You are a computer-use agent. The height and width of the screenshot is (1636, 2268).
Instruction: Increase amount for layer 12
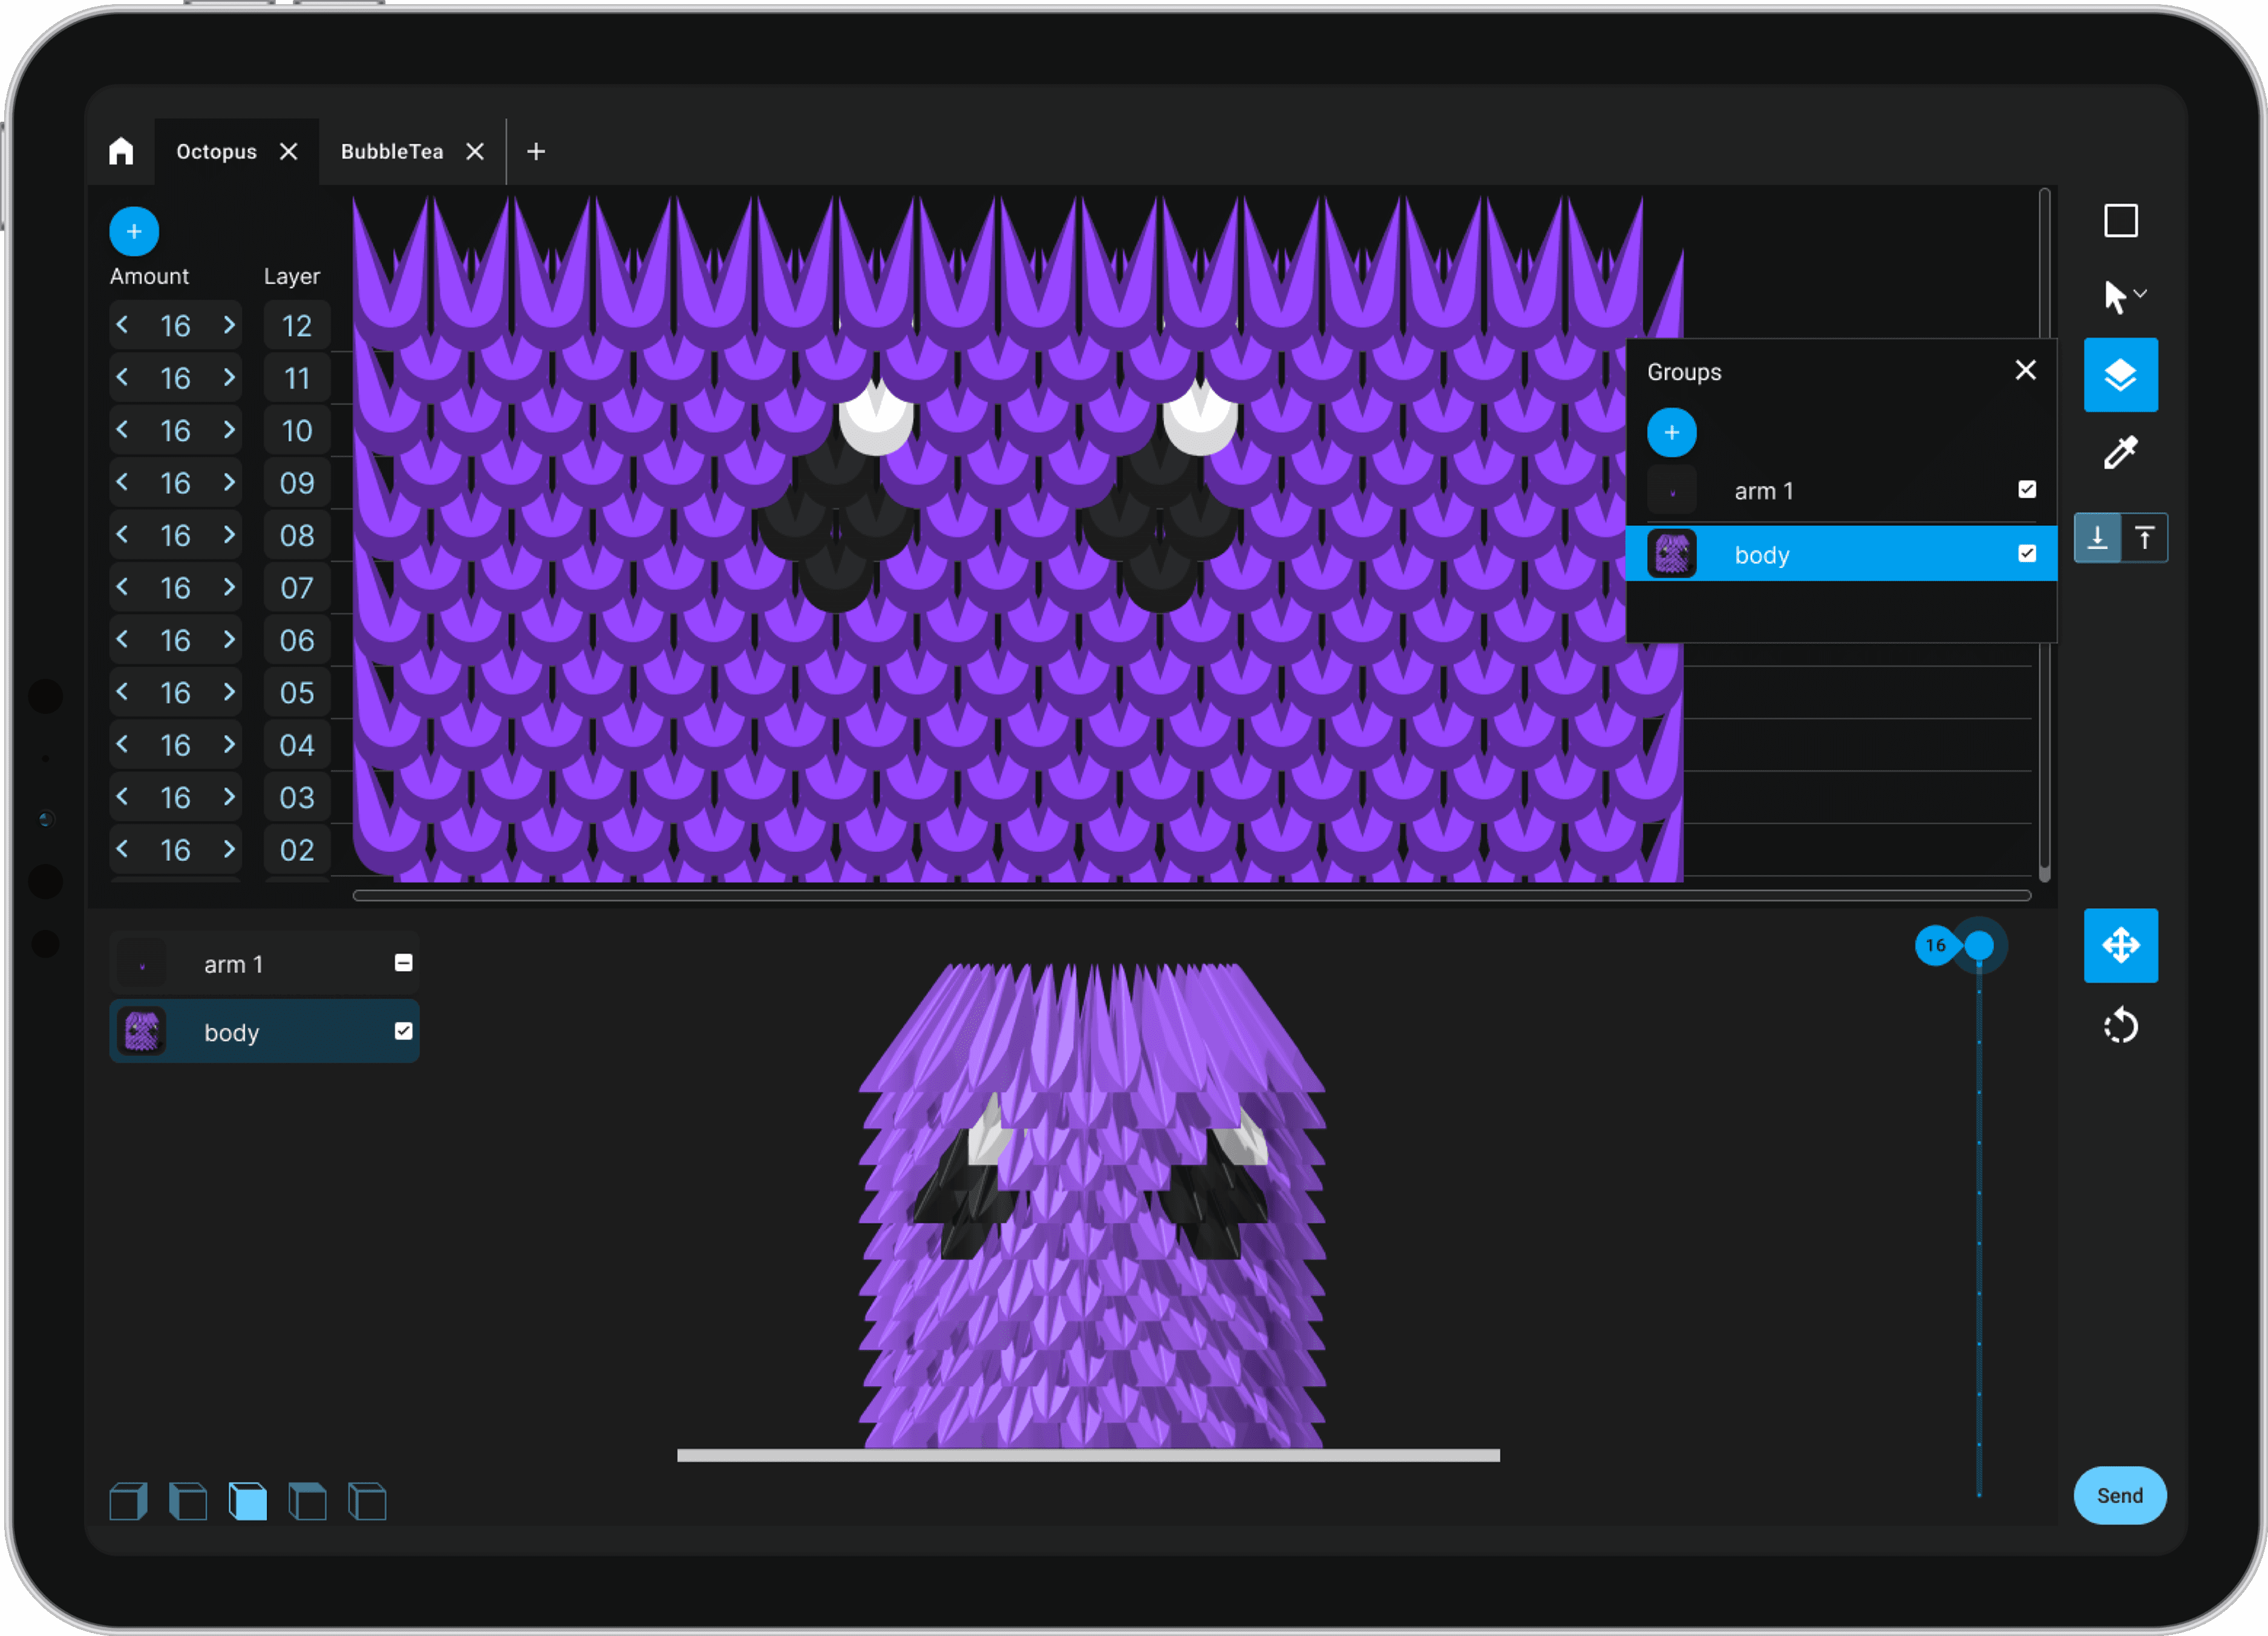pyautogui.click(x=229, y=325)
